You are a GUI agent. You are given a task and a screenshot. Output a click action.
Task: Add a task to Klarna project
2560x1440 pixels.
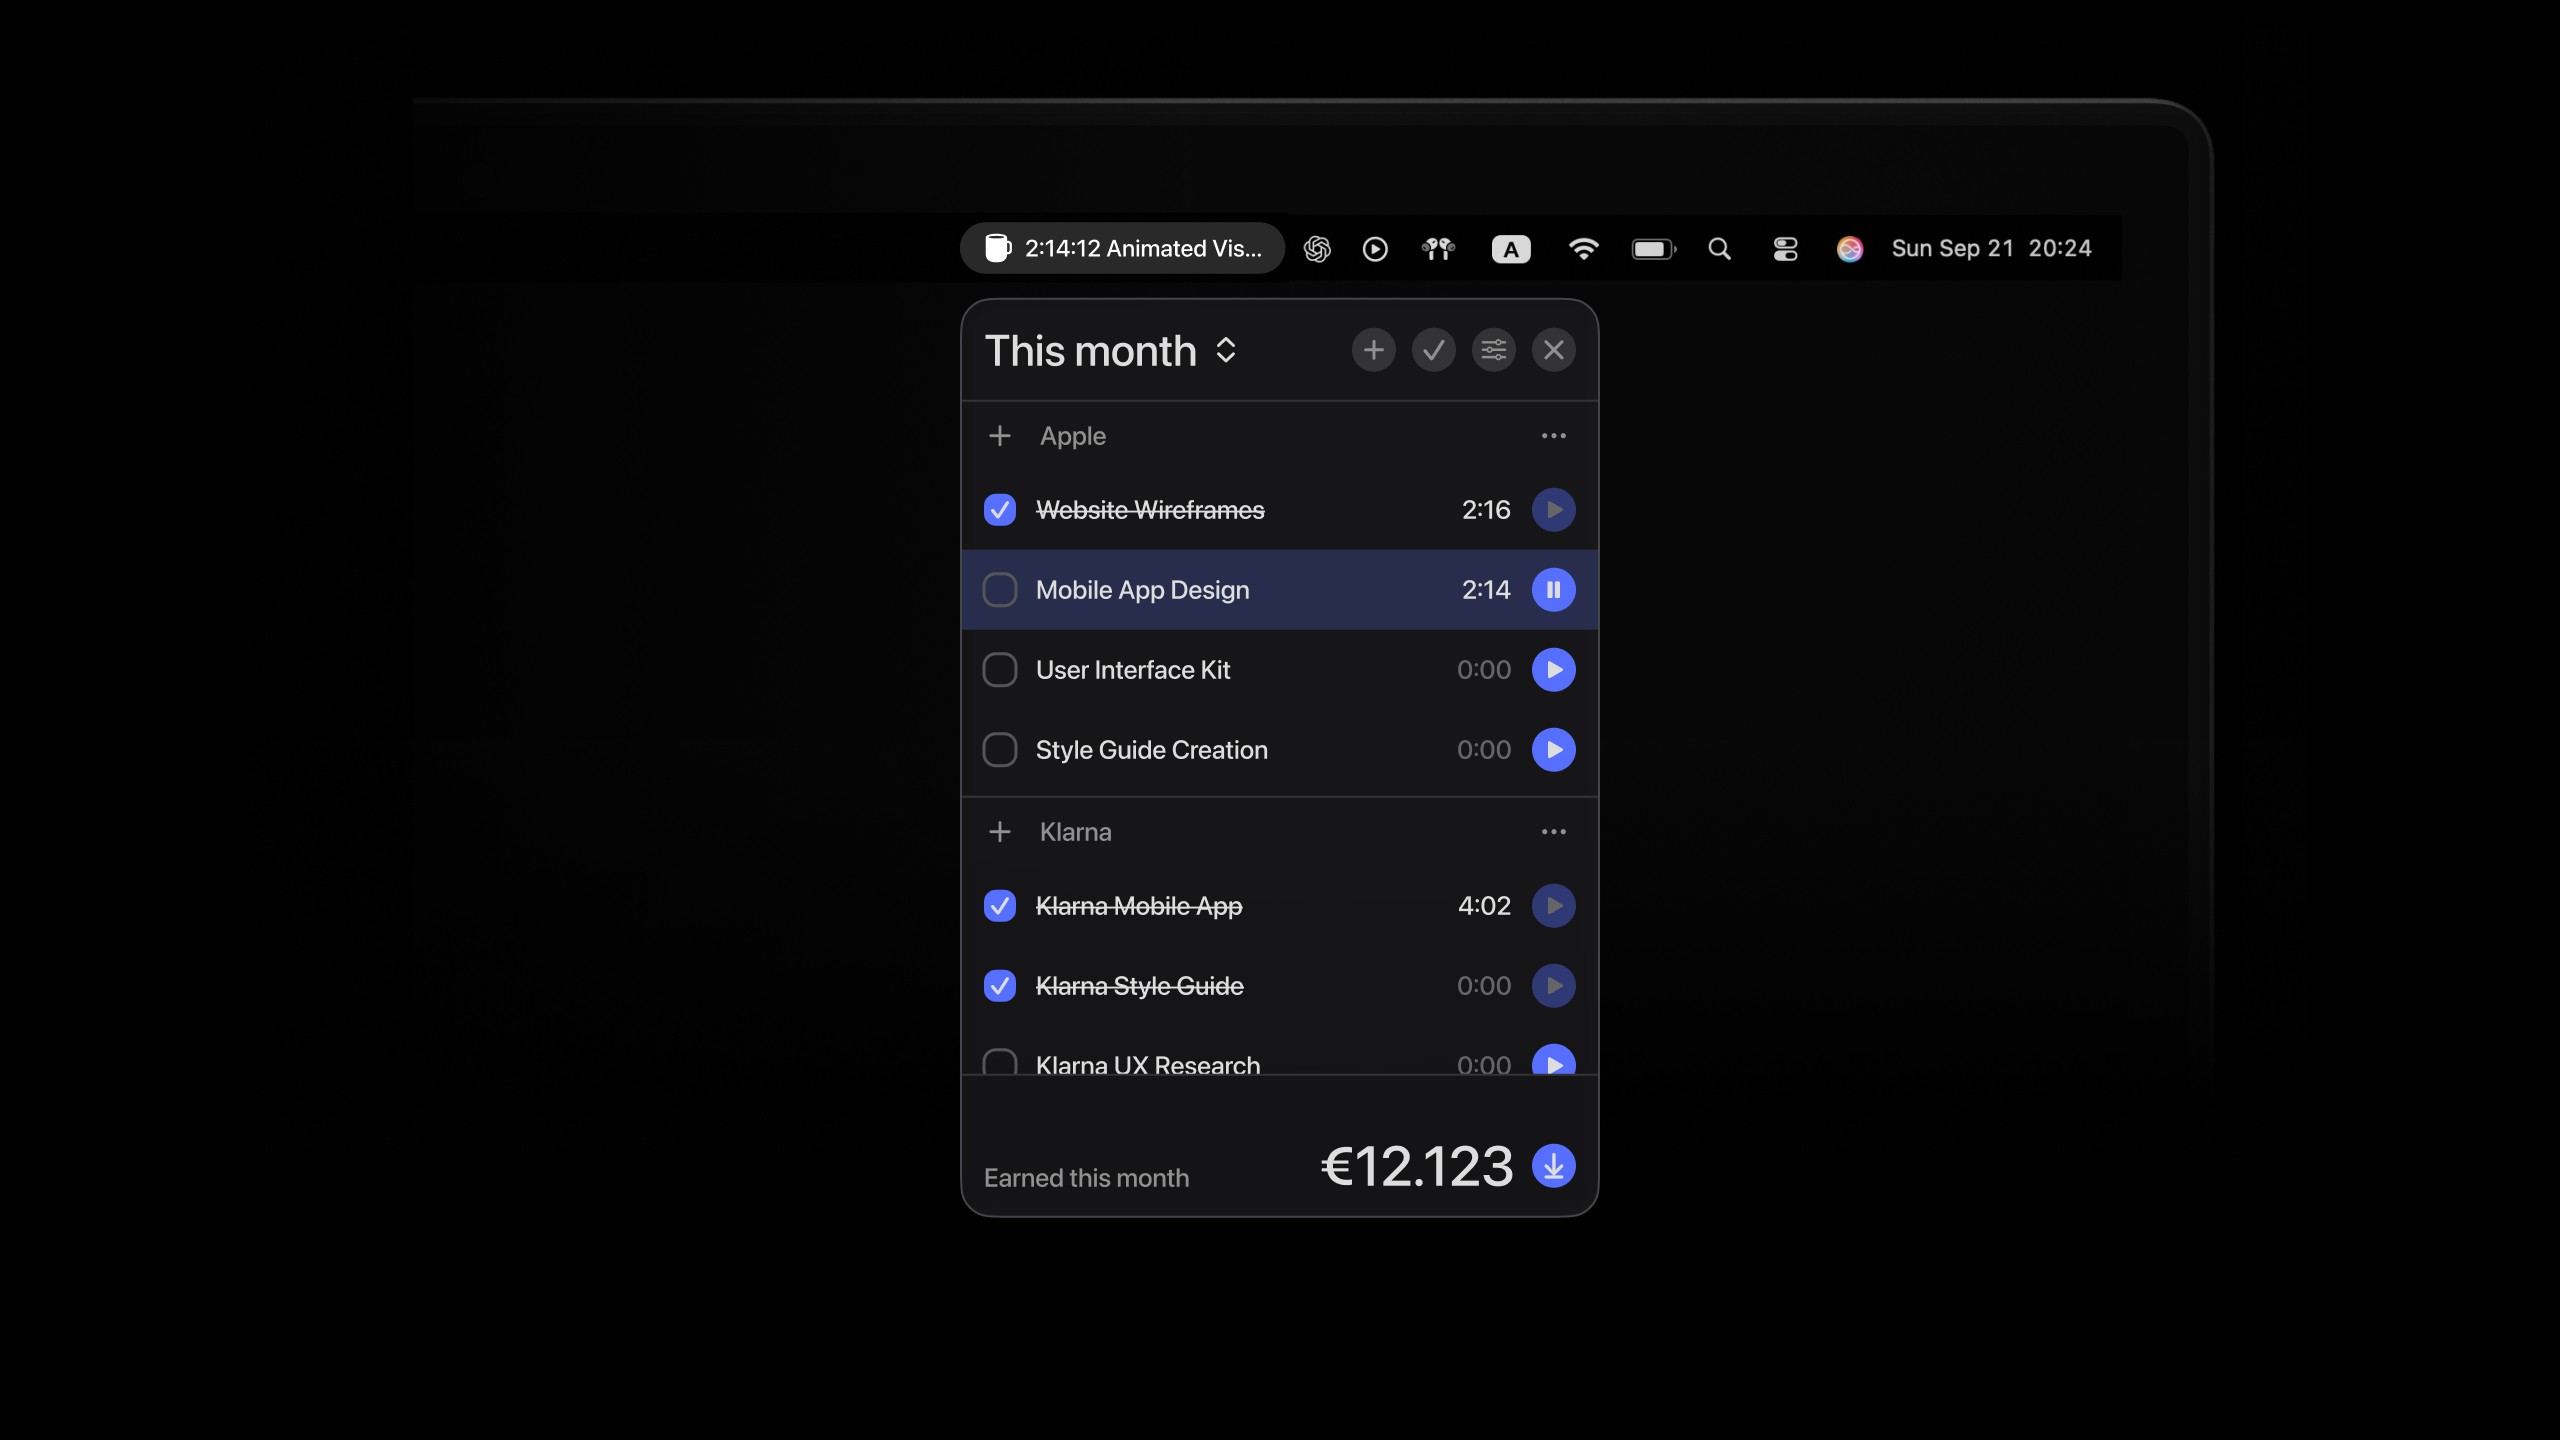click(999, 832)
